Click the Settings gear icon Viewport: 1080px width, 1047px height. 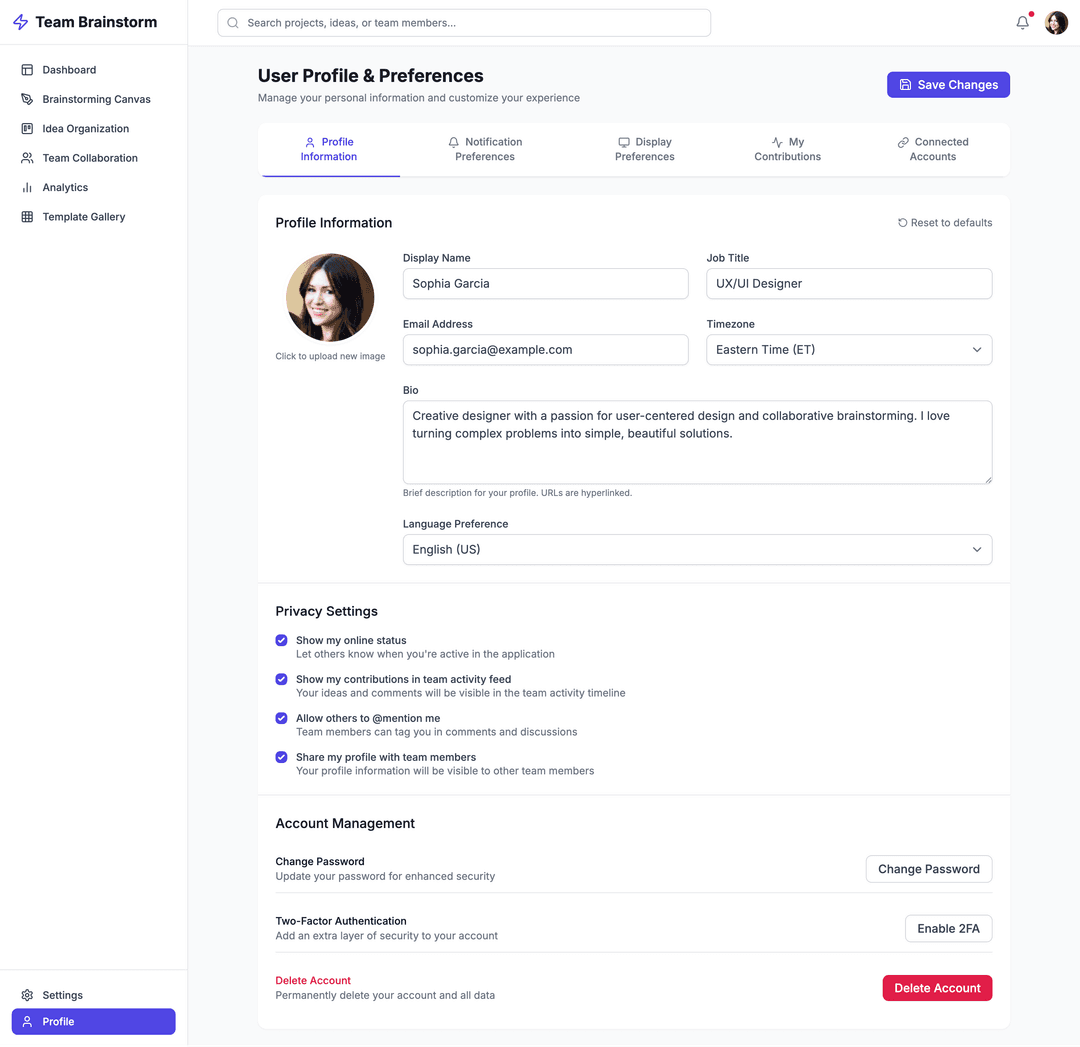click(x=27, y=995)
